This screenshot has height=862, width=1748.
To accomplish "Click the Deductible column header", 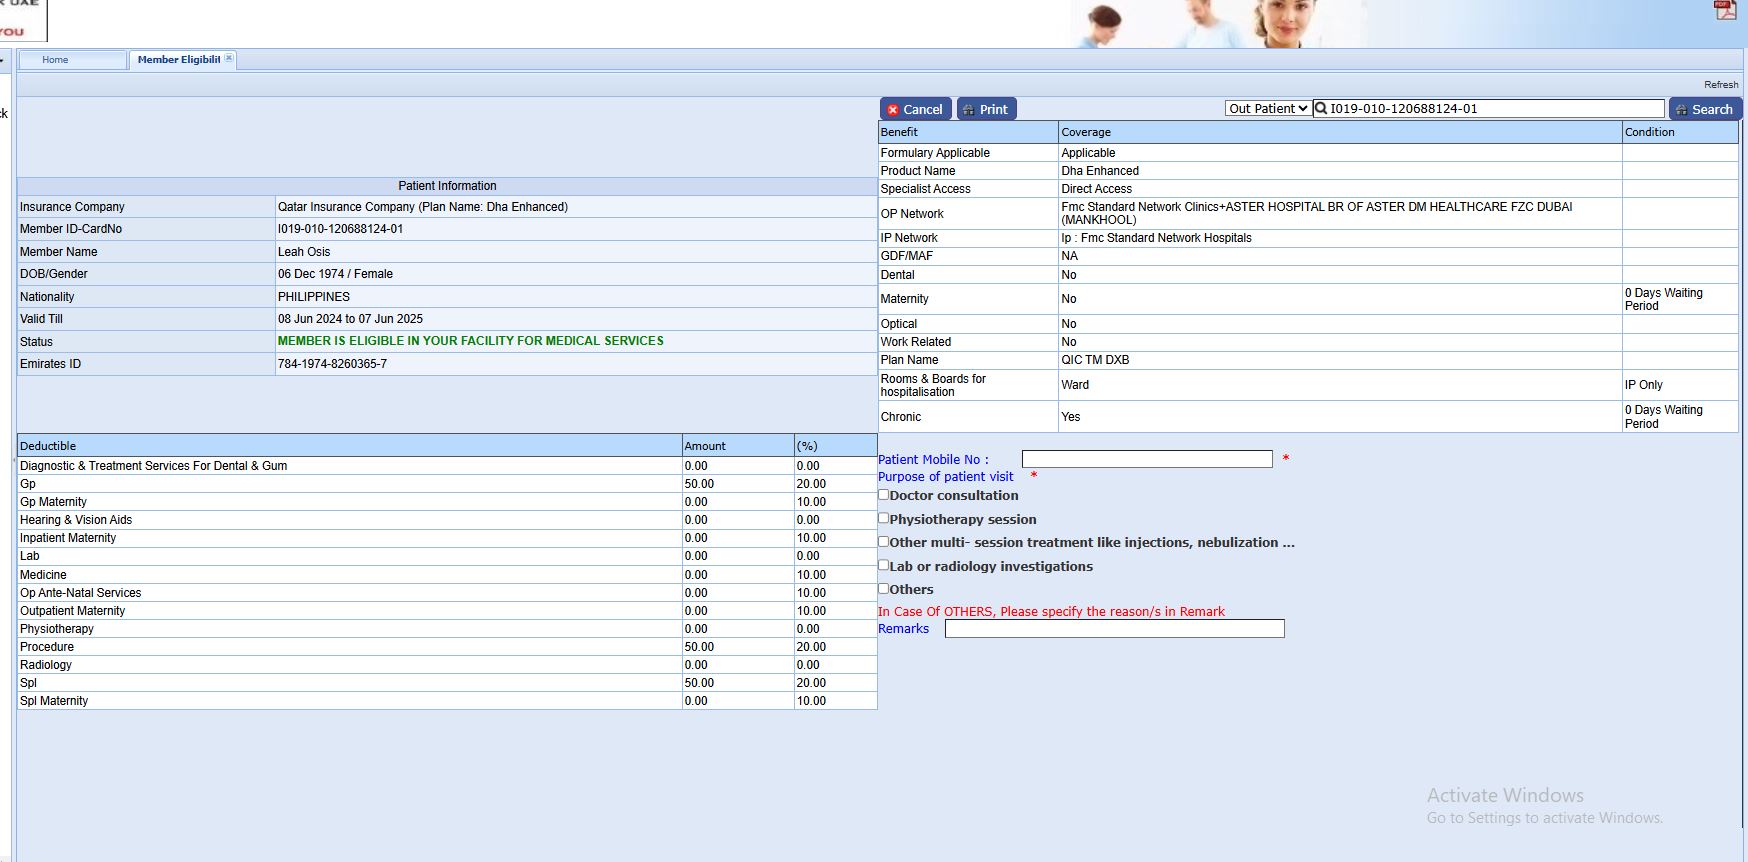I will (48, 446).
